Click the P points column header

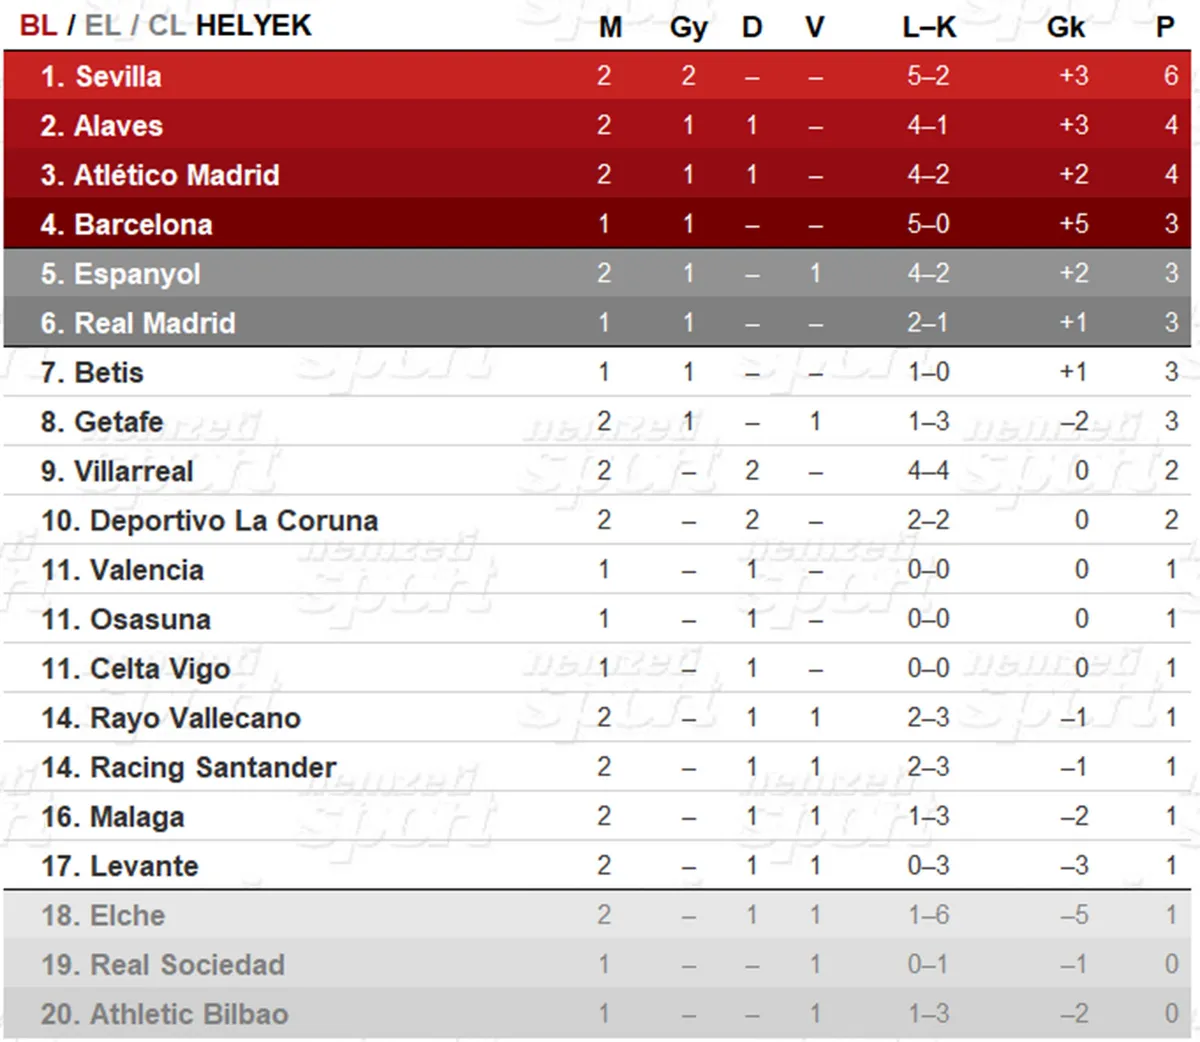click(1165, 27)
